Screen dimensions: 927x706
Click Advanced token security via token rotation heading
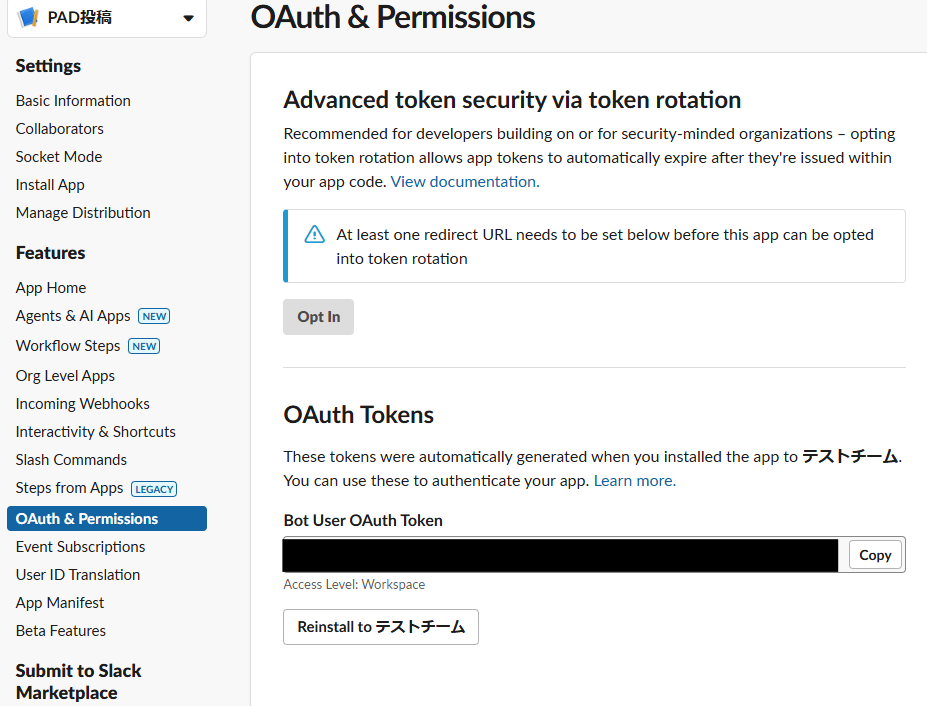pos(512,99)
